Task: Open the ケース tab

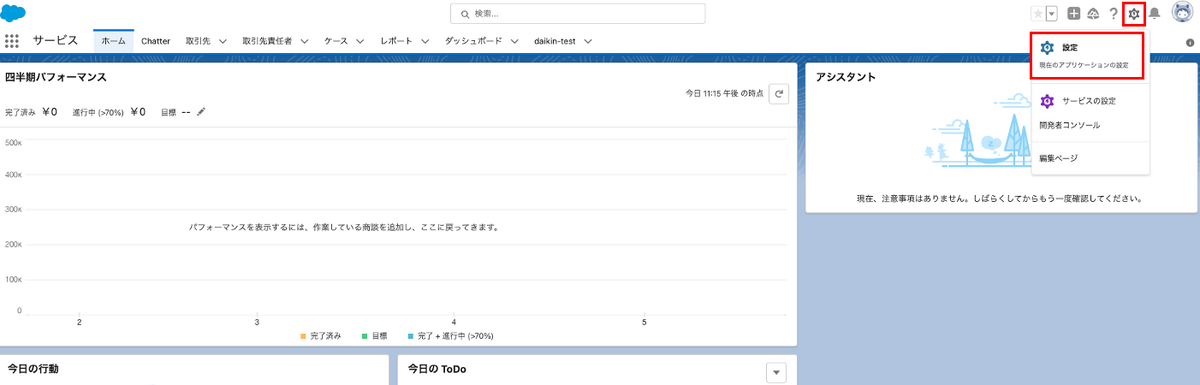Action: (x=337, y=41)
